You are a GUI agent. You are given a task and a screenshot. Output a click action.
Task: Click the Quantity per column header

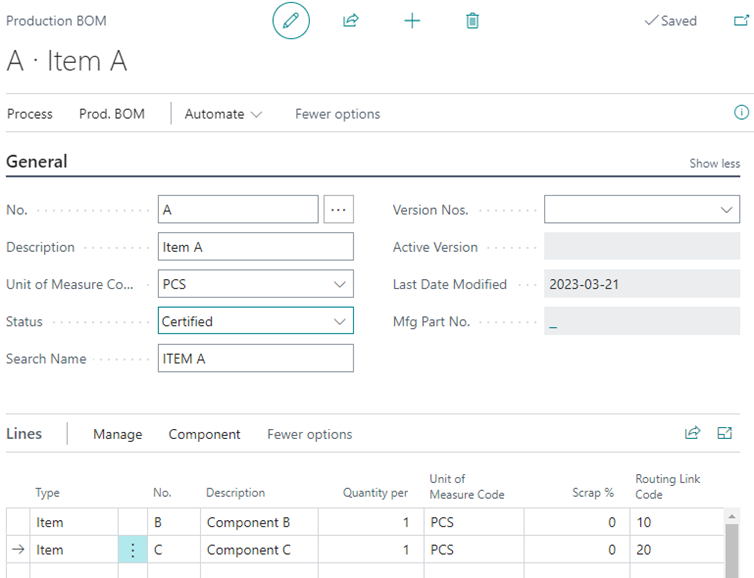[375, 493]
